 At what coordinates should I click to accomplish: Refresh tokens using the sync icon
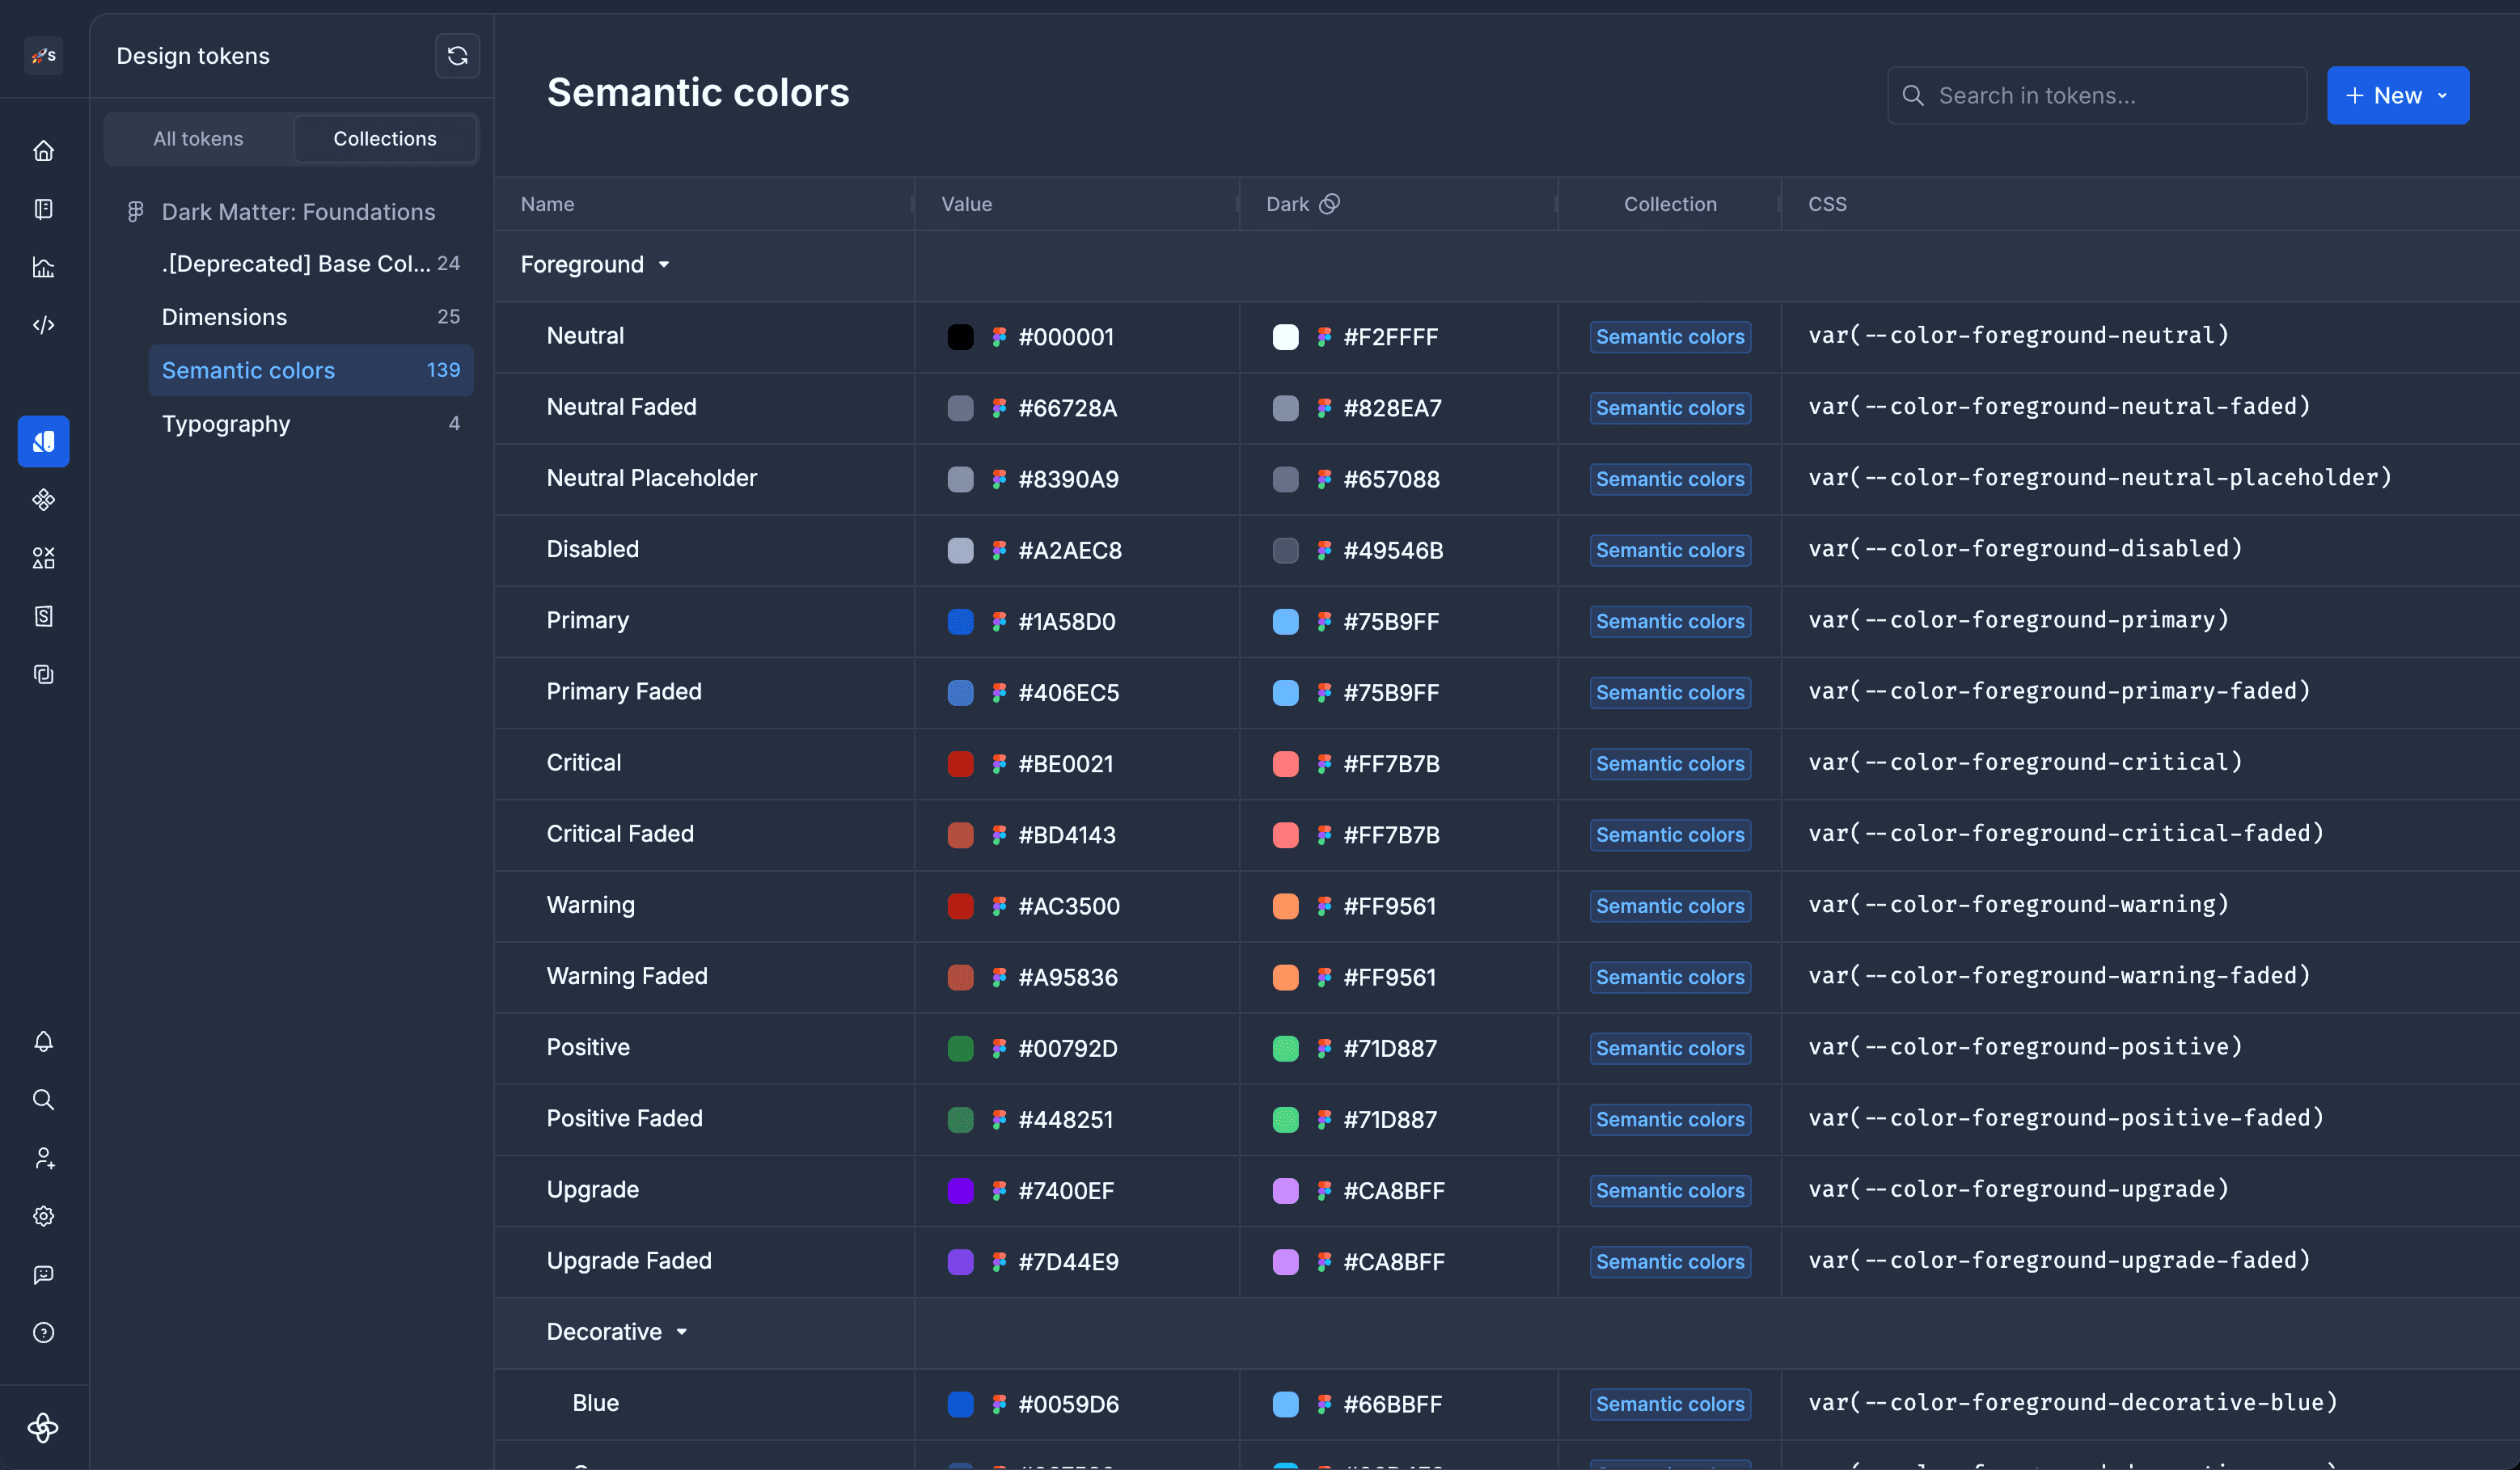[x=457, y=56]
